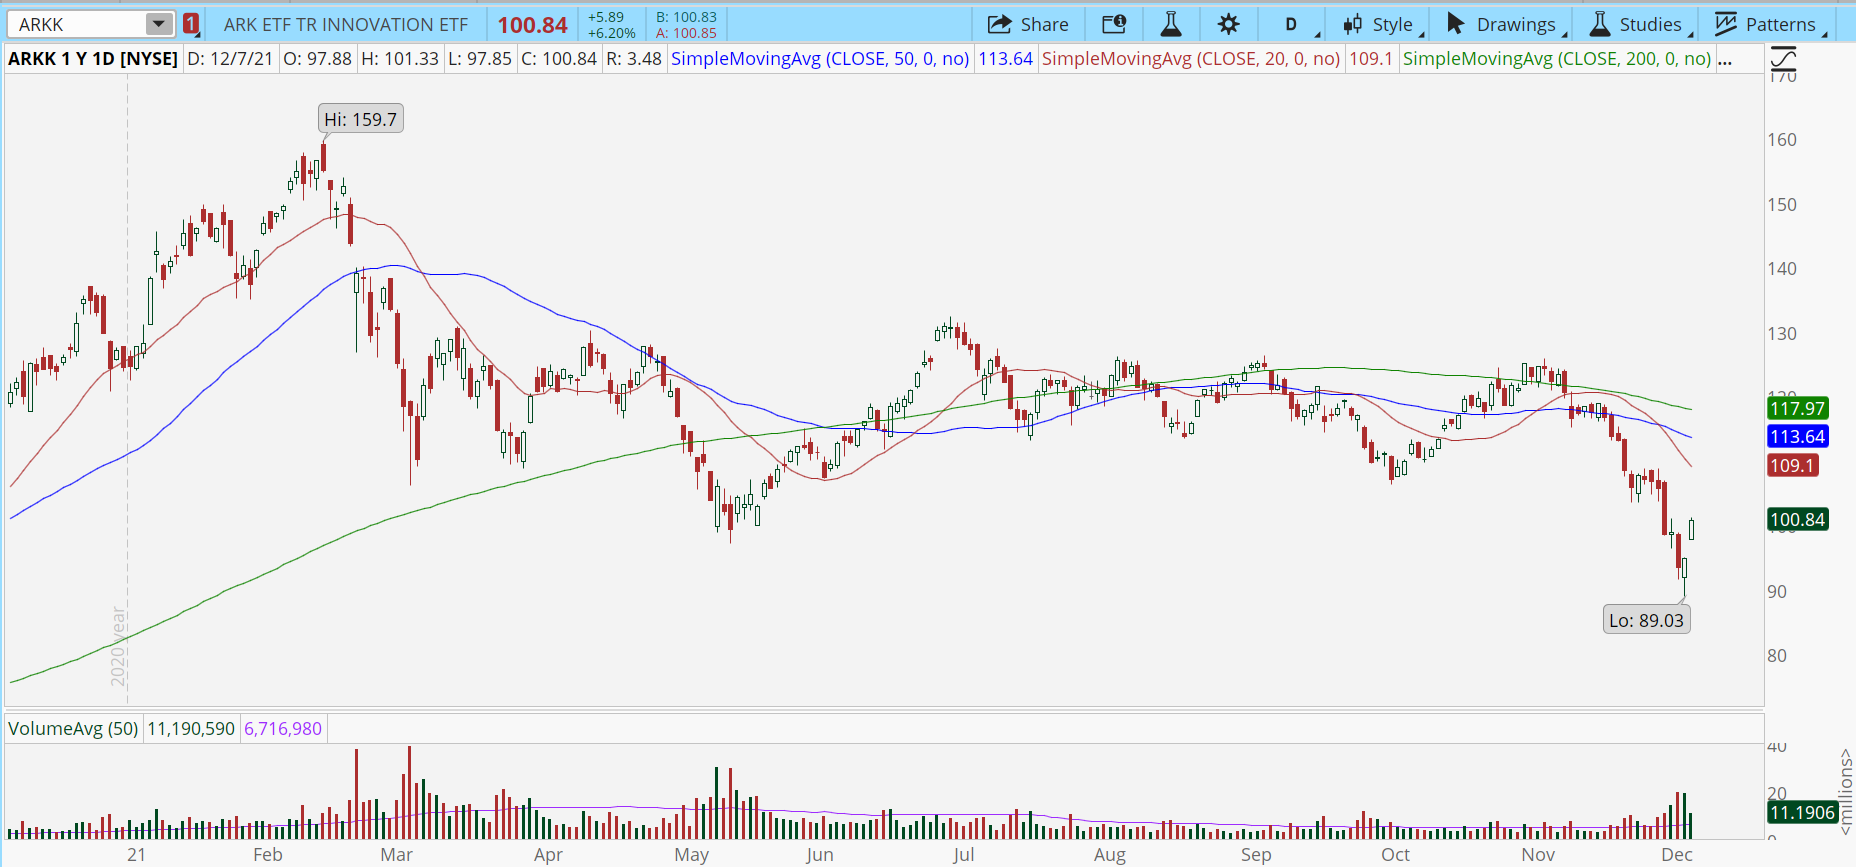Expand the study labels overflow ellipsis
The image size is (1856, 867).
pos(1725,59)
